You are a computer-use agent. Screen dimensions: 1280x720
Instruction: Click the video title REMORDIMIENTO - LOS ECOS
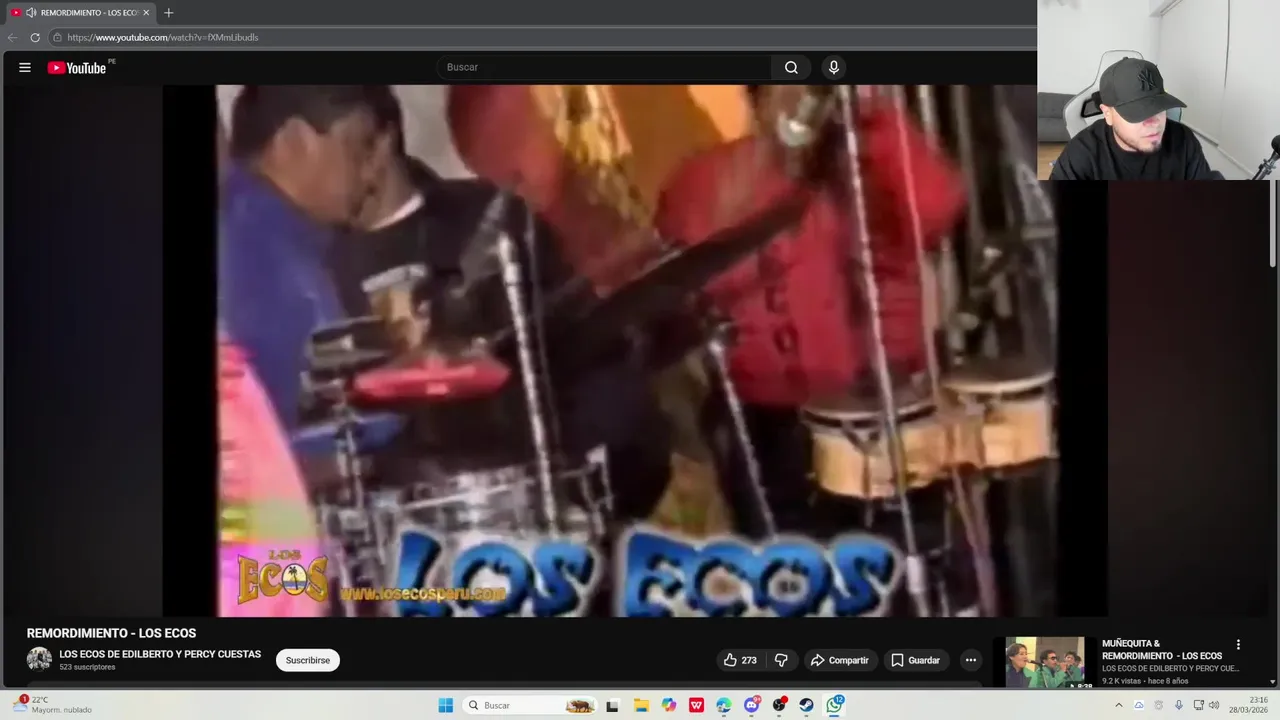pos(111,633)
